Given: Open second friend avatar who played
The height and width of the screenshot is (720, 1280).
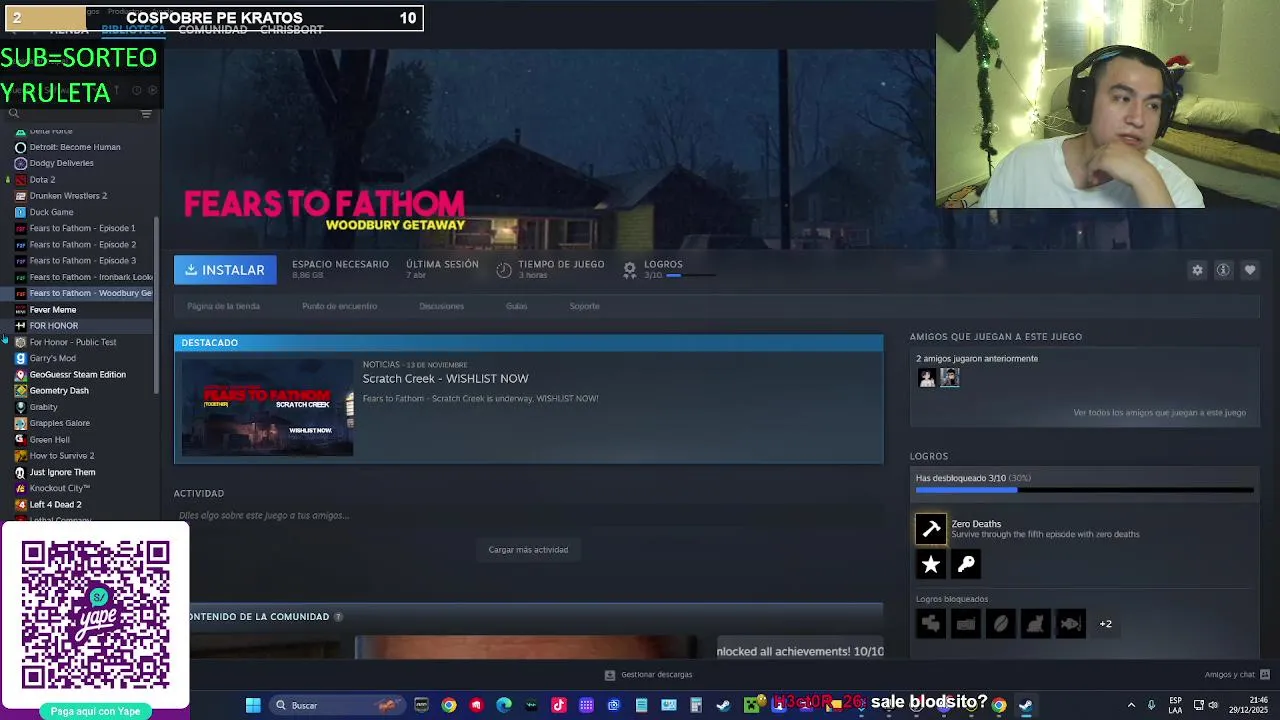Looking at the screenshot, I should point(950,378).
